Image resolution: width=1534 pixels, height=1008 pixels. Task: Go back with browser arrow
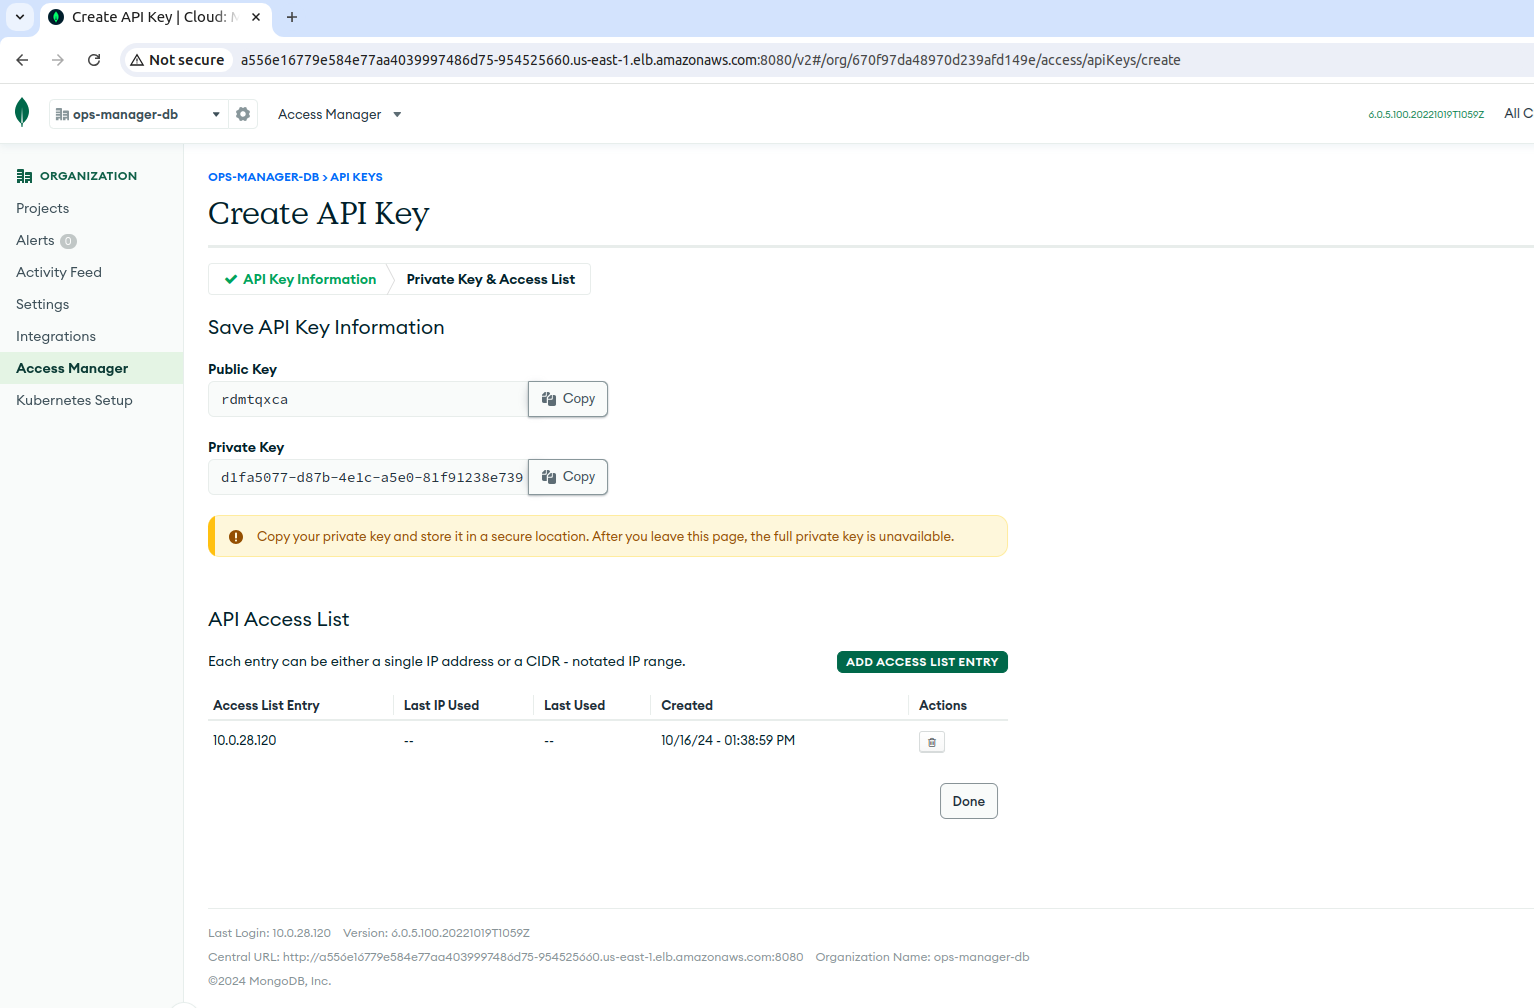coord(22,60)
